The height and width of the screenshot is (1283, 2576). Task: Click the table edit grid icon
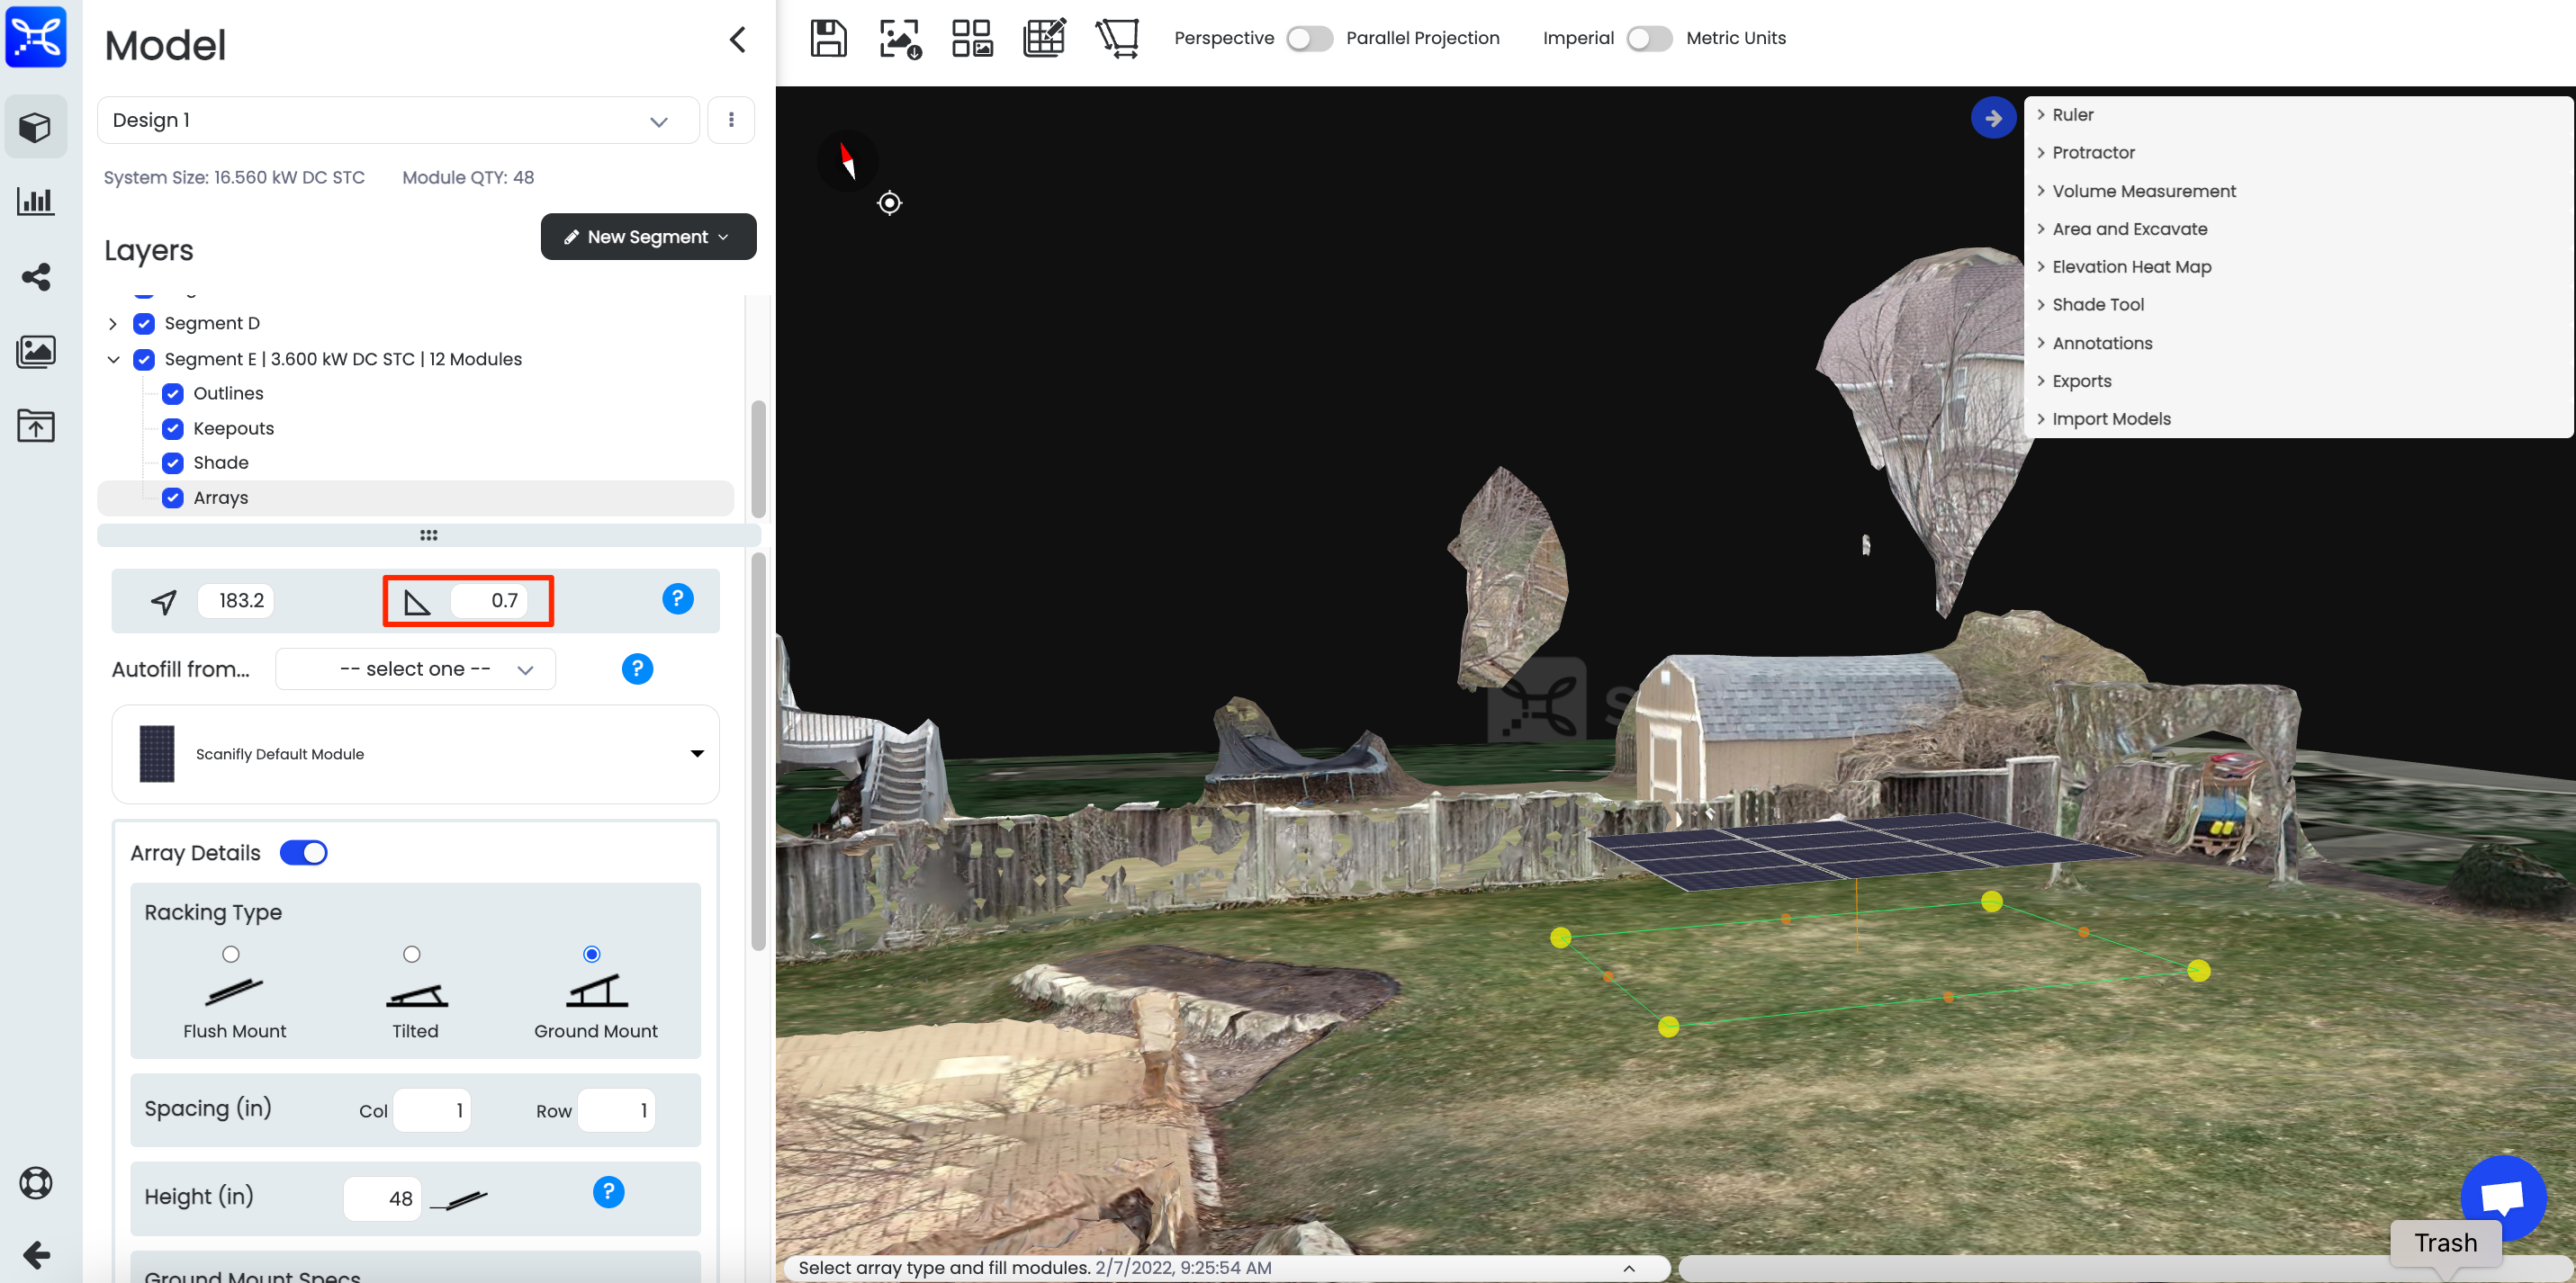coord(1045,38)
